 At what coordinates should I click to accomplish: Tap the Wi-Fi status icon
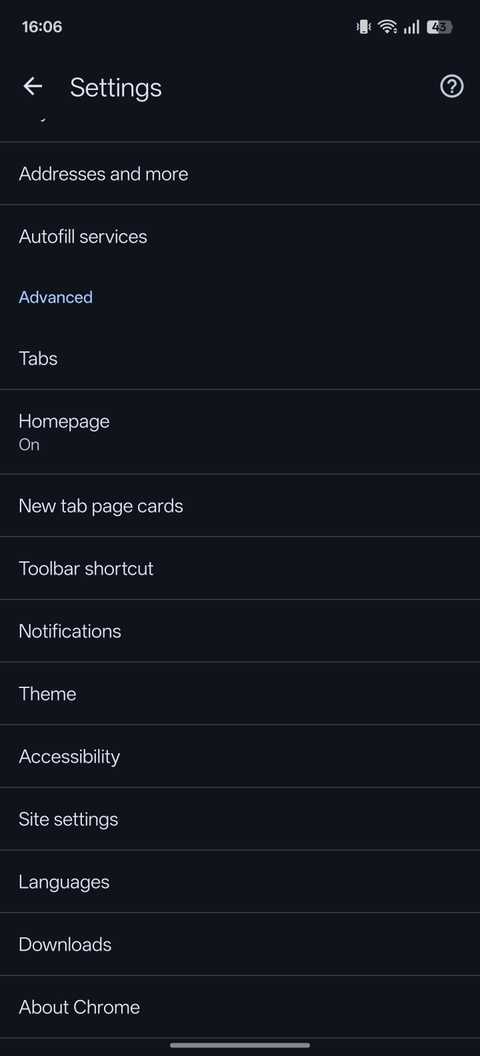(387, 27)
